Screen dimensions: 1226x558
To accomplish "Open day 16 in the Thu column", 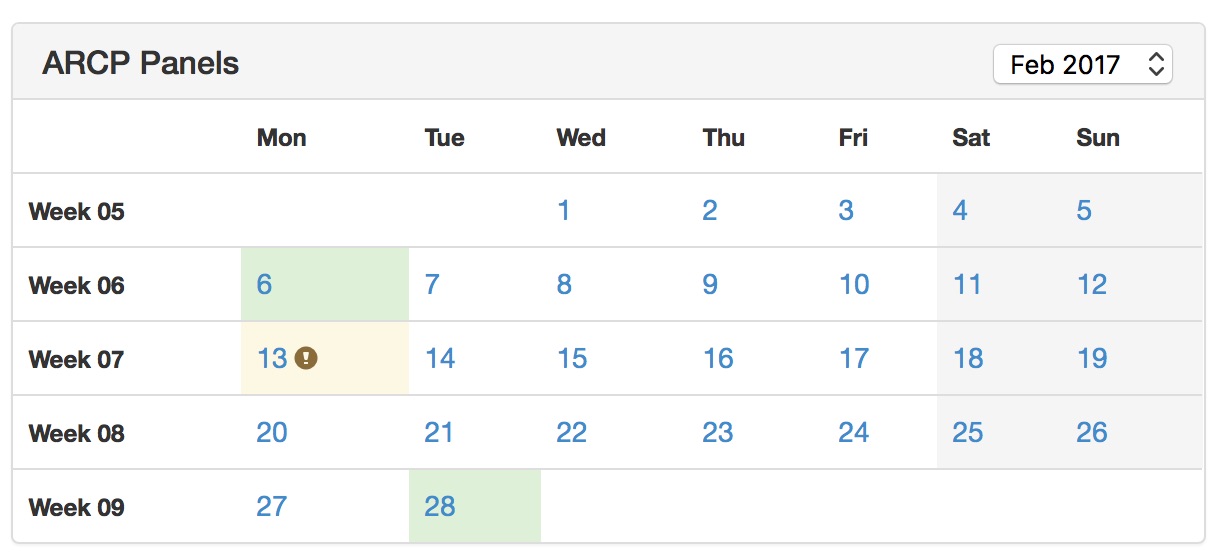I will coord(718,359).
